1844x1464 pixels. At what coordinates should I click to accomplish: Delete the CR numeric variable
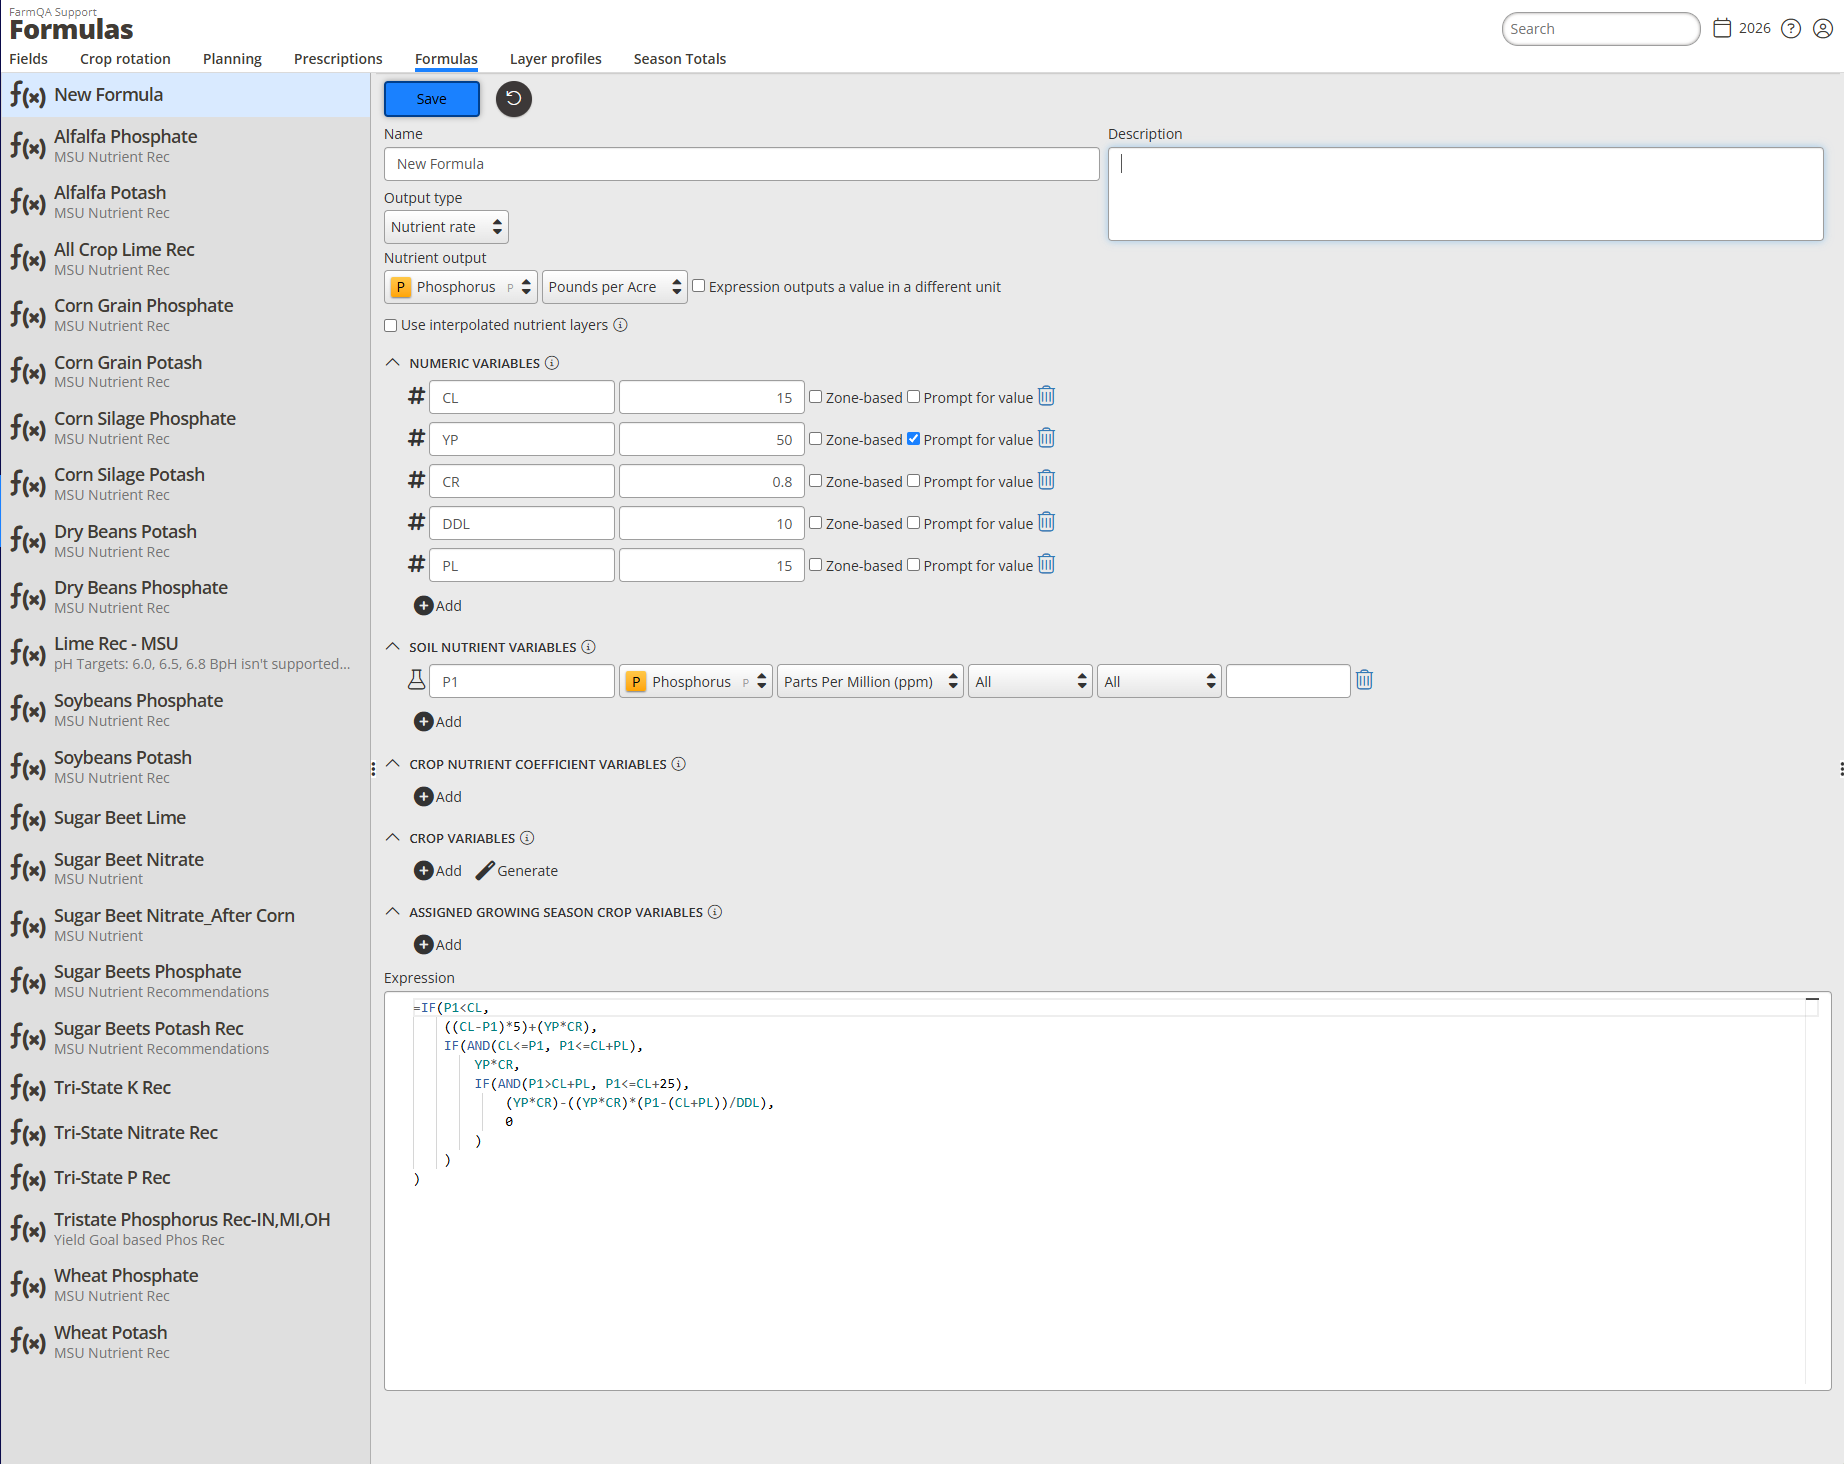coord(1046,480)
